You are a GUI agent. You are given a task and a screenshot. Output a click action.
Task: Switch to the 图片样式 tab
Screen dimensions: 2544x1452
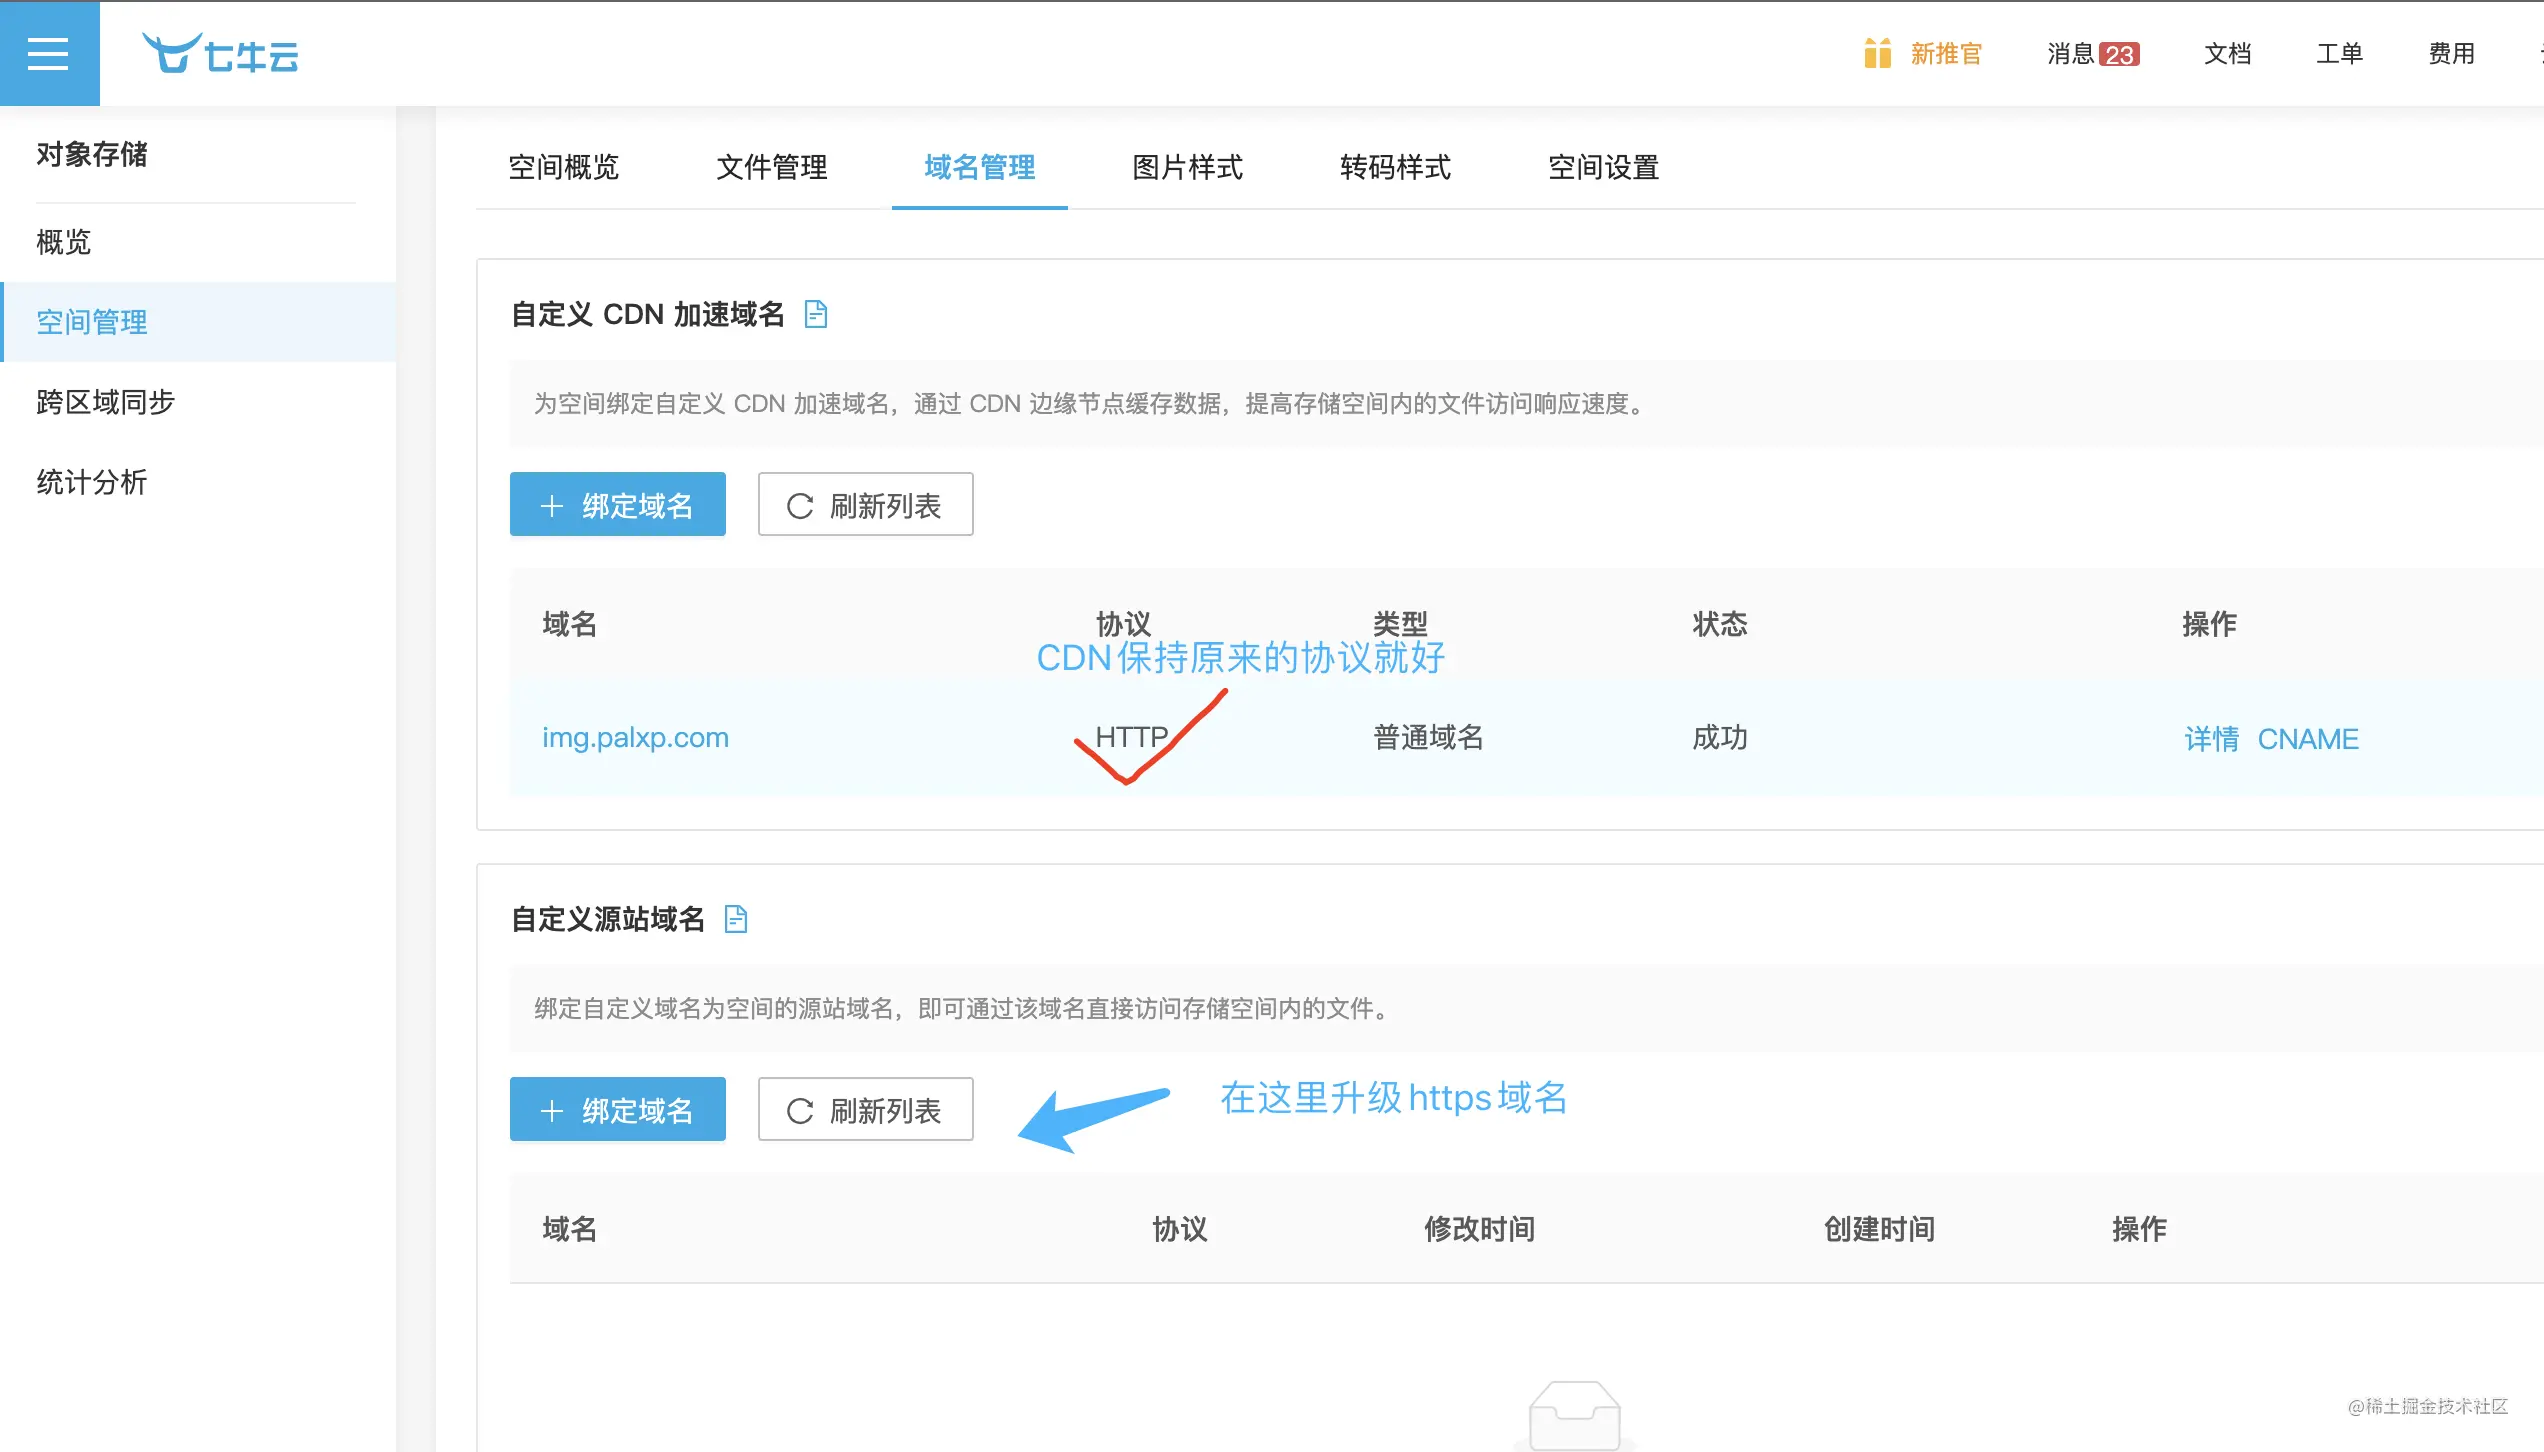[1188, 167]
